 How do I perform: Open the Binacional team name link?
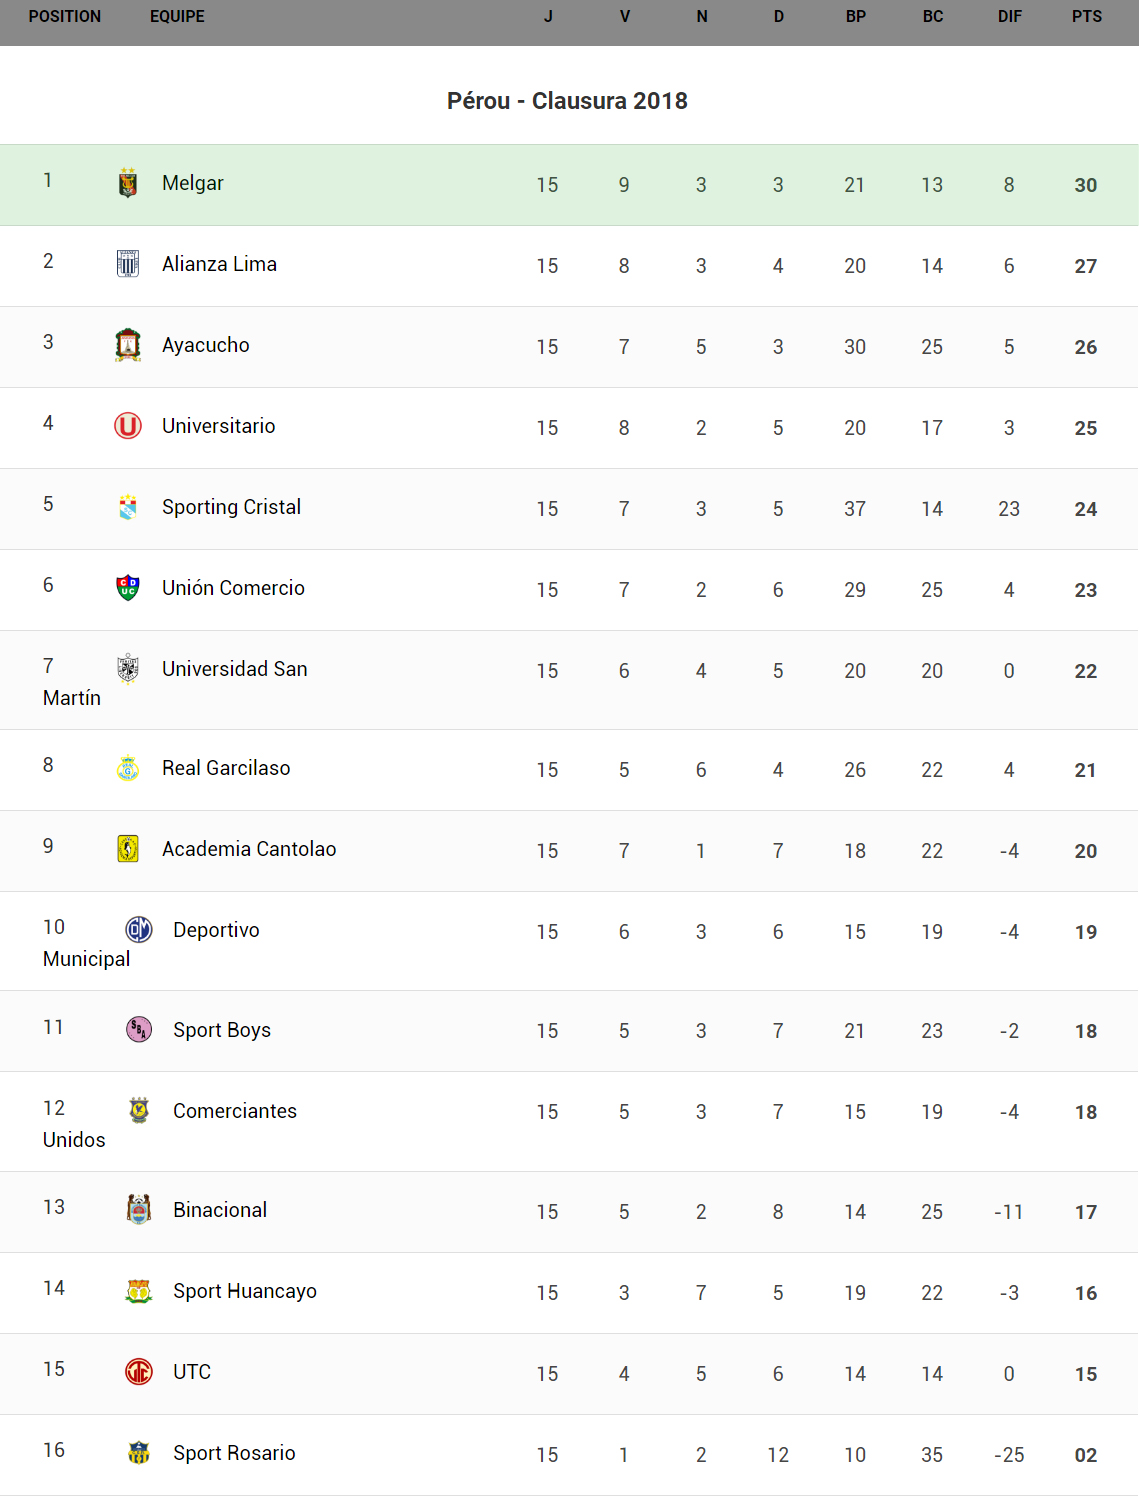[220, 1210]
